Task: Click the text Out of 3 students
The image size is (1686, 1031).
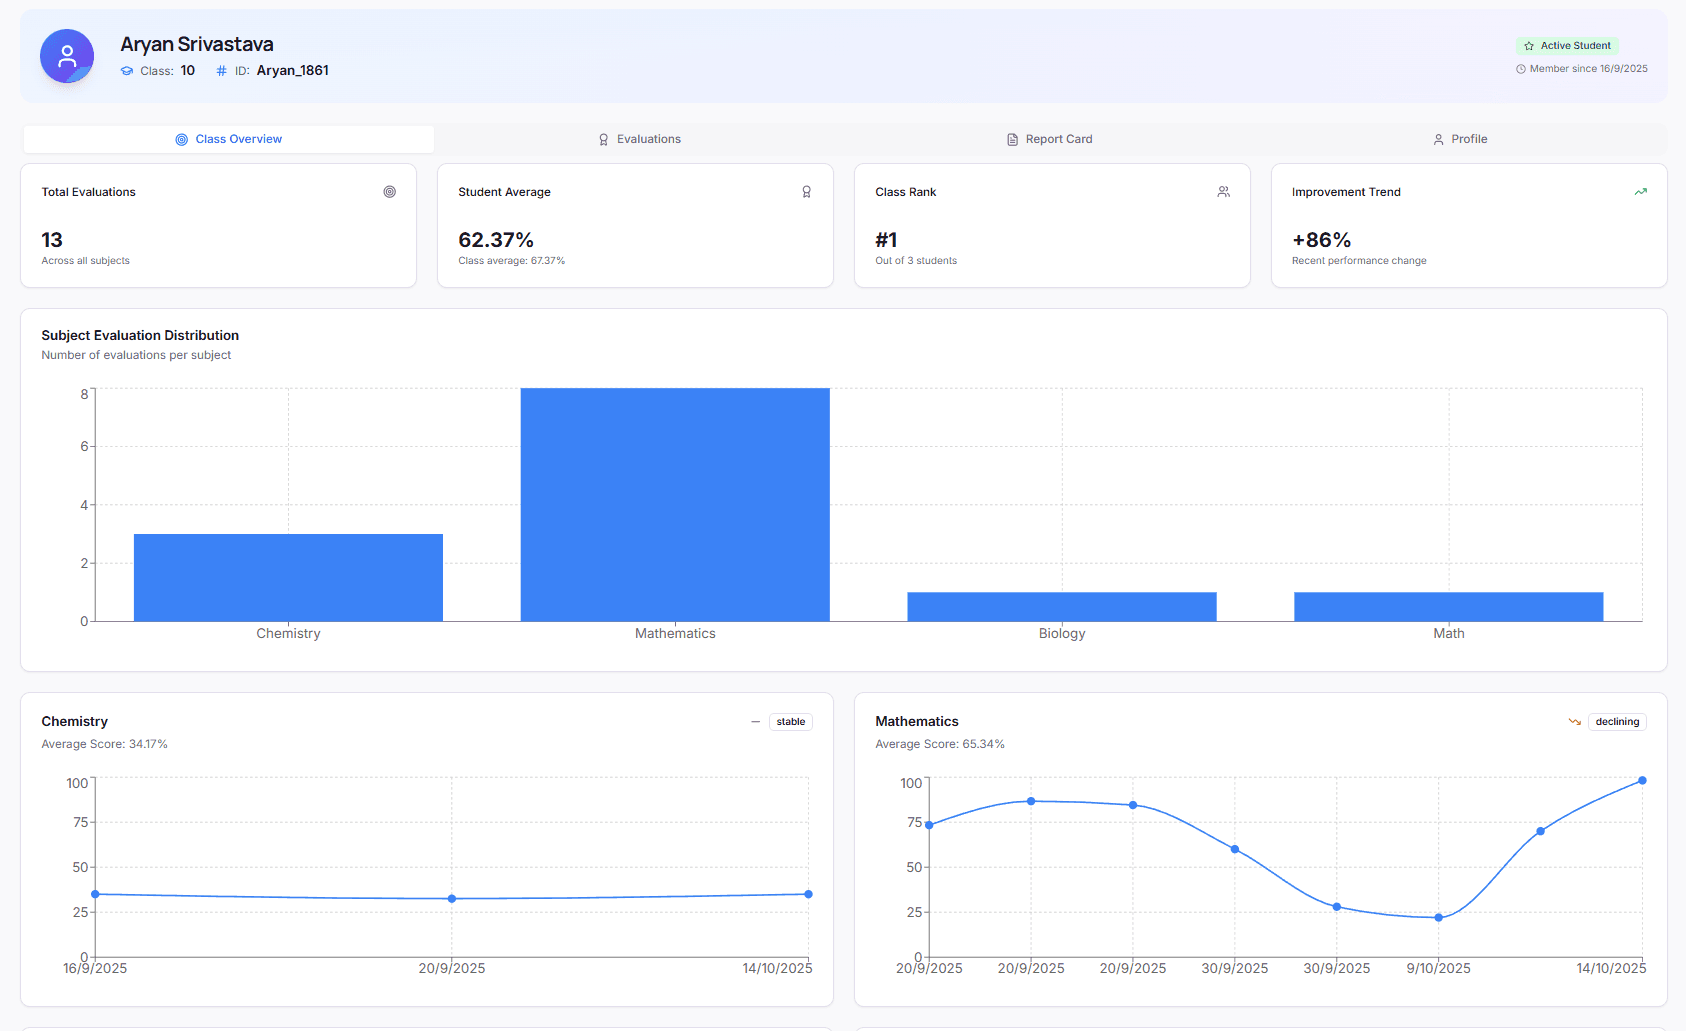Action: [916, 261]
